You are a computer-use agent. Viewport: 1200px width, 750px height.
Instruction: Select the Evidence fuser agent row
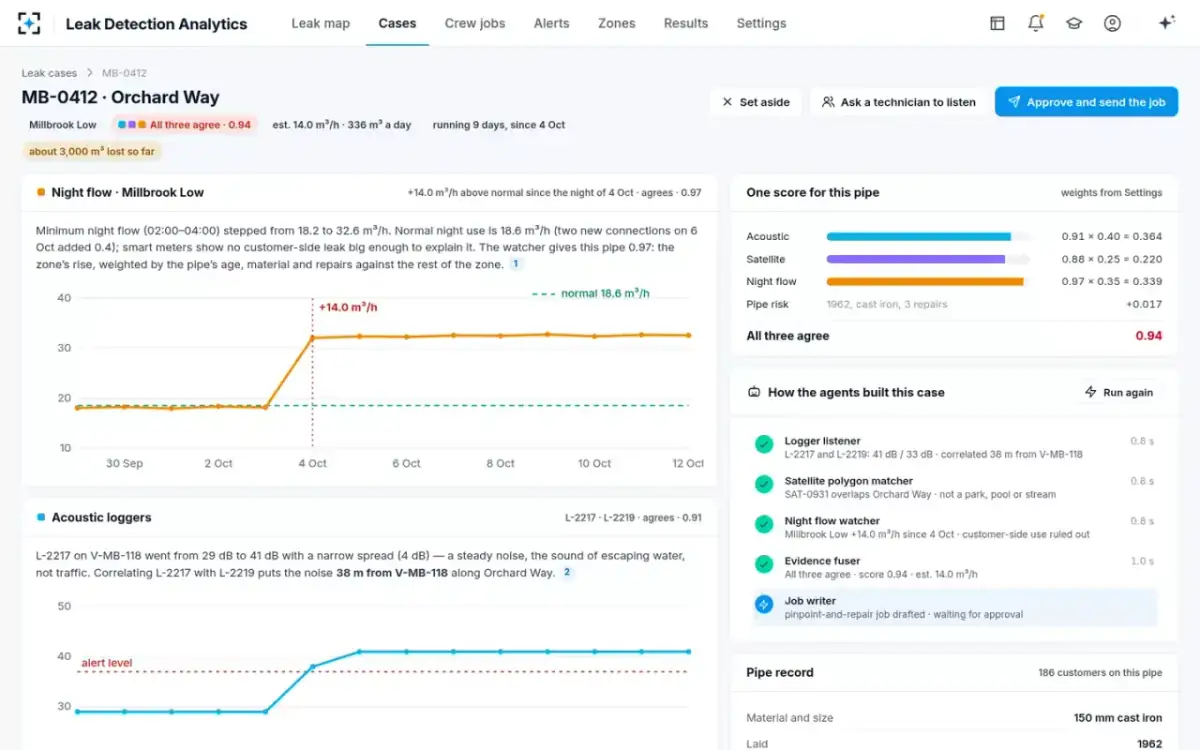tap(955, 567)
